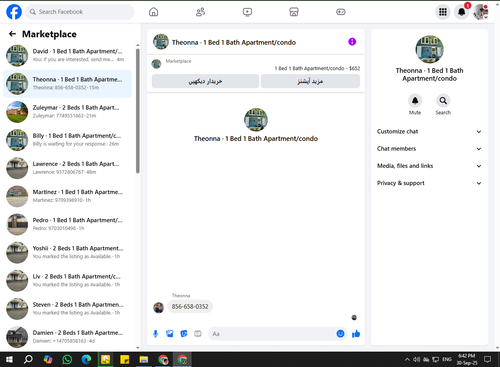Record a voice clip with microphone icon
Screen dimensions: 500x367
tap(155, 334)
